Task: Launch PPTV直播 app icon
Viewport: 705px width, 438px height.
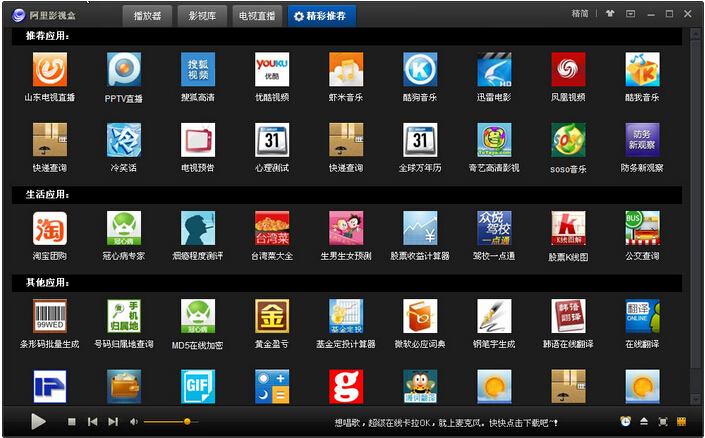Action: click(124, 70)
